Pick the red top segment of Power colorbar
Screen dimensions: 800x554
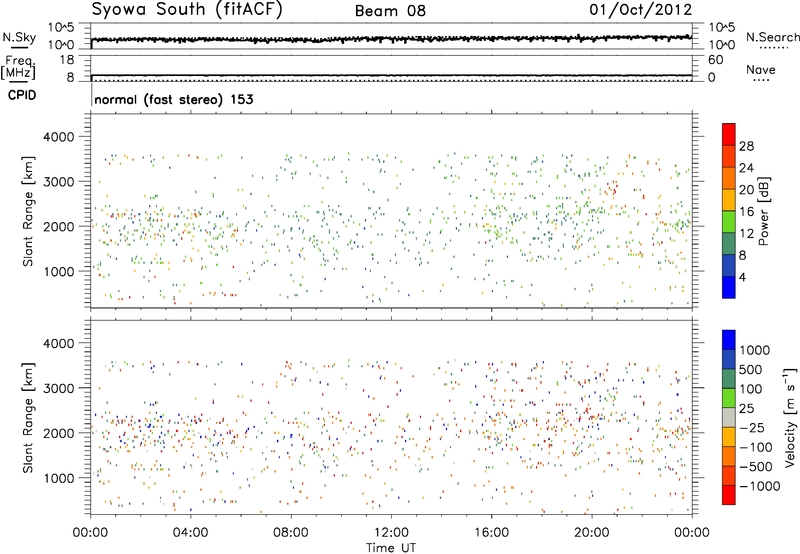[x=729, y=134]
